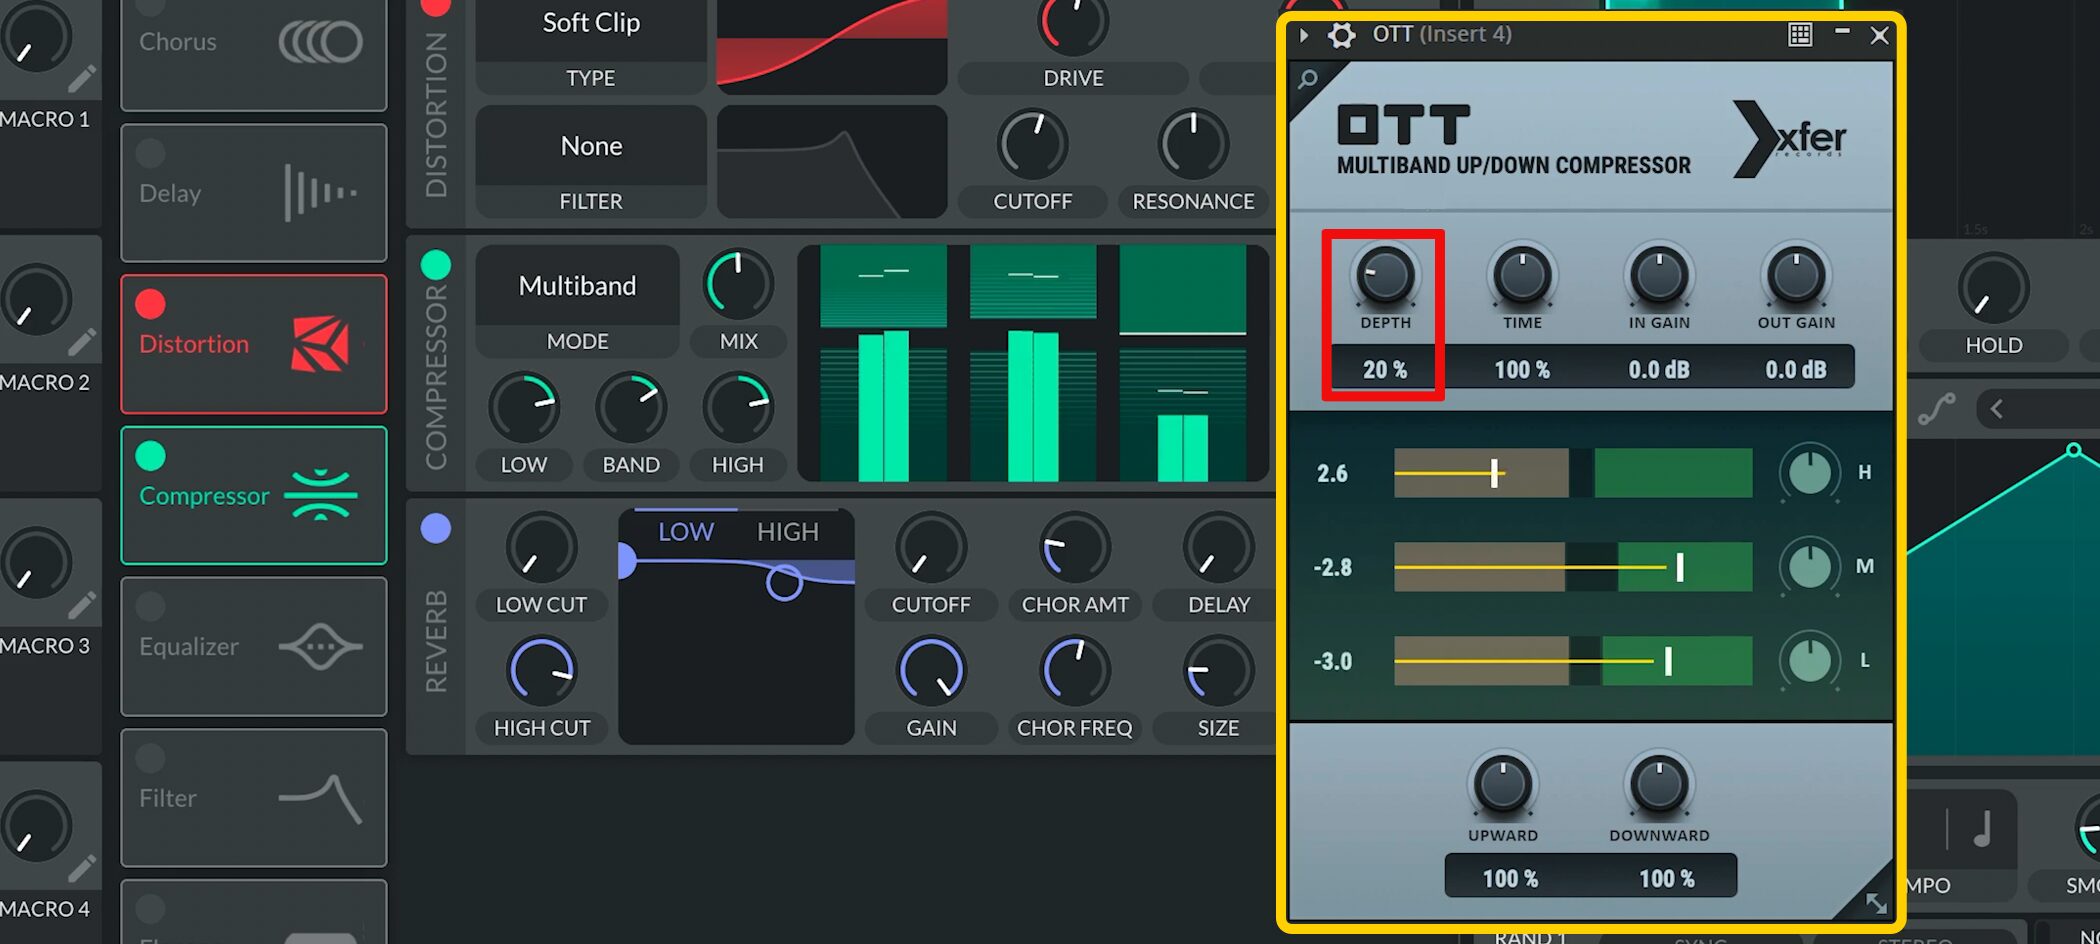Click the High band gain knob H
Viewport: 2100px width, 944px height.
point(1810,473)
